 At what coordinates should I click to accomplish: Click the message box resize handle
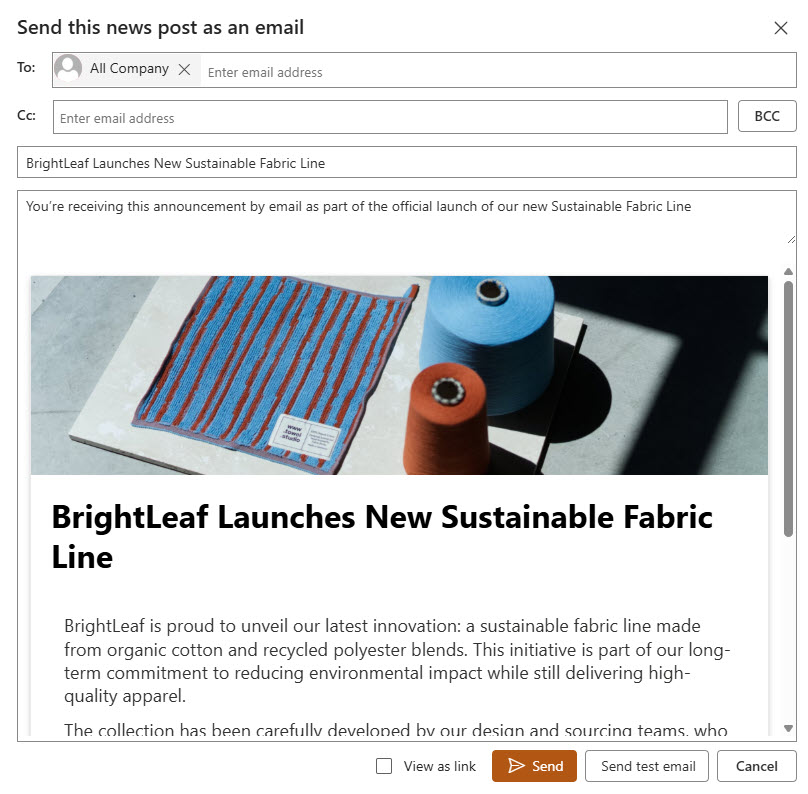791,239
